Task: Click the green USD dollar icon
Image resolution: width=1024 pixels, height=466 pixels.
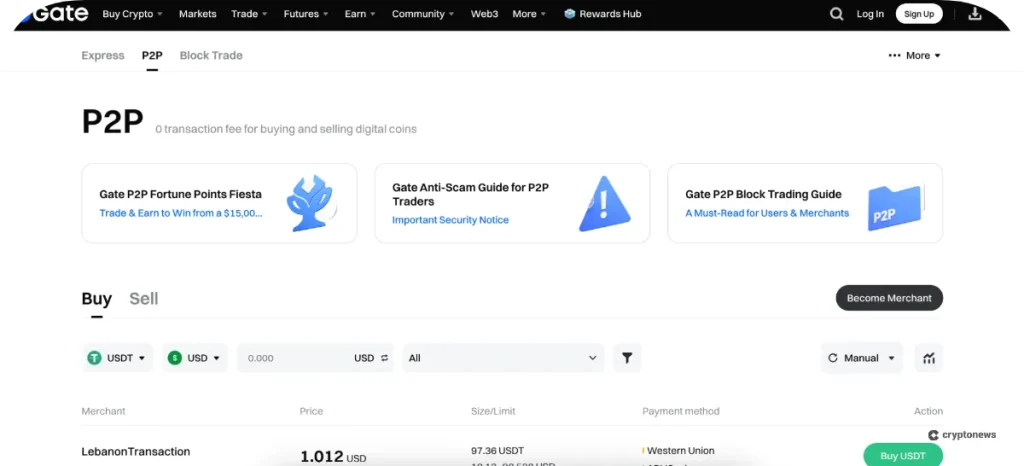Action: (174, 358)
